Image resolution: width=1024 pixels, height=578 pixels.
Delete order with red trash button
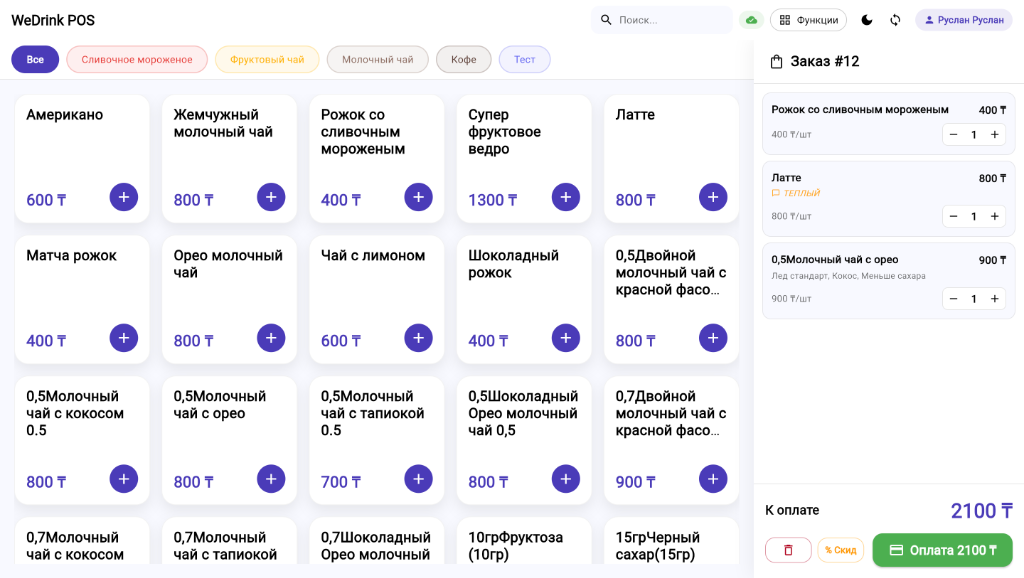click(x=788, y=550)
